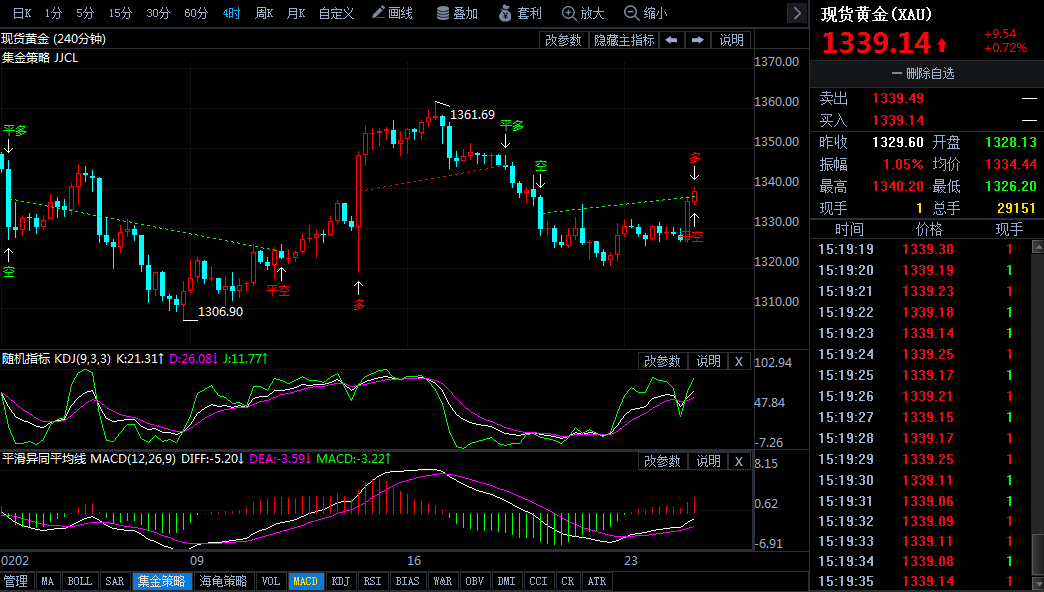Close the KDJ indicator panel
The image size is (1044, 592).
click(738, 361)
